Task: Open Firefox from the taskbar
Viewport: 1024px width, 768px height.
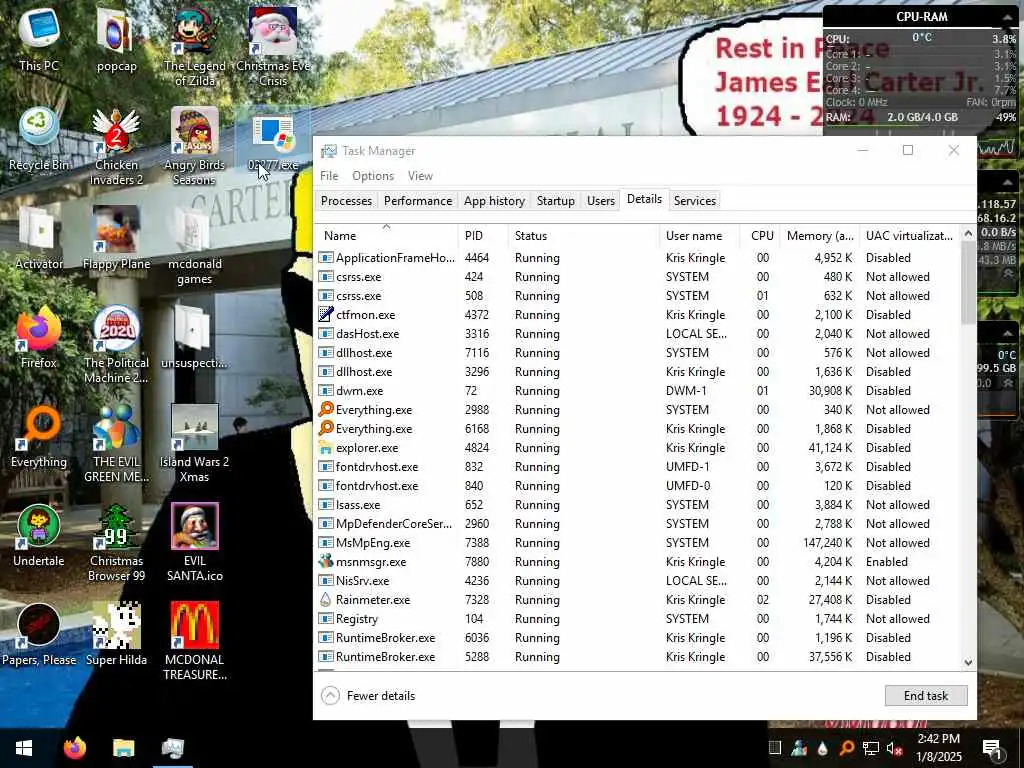Action: [x=74, y=748]
